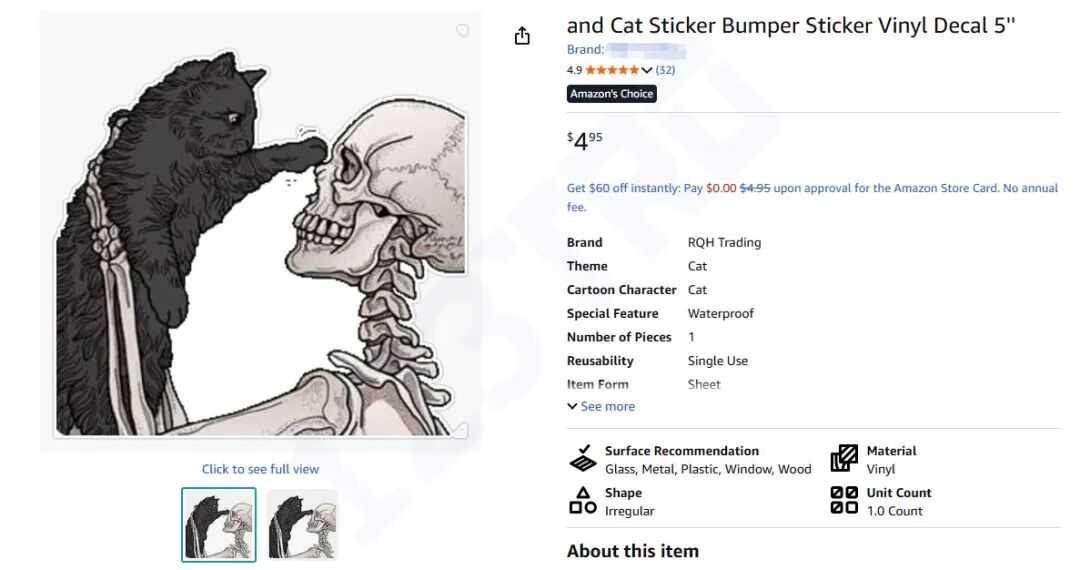This screenshot has width=1080, height=570.
Task: Select the second product thumbnail
Action: coord(302,524)
